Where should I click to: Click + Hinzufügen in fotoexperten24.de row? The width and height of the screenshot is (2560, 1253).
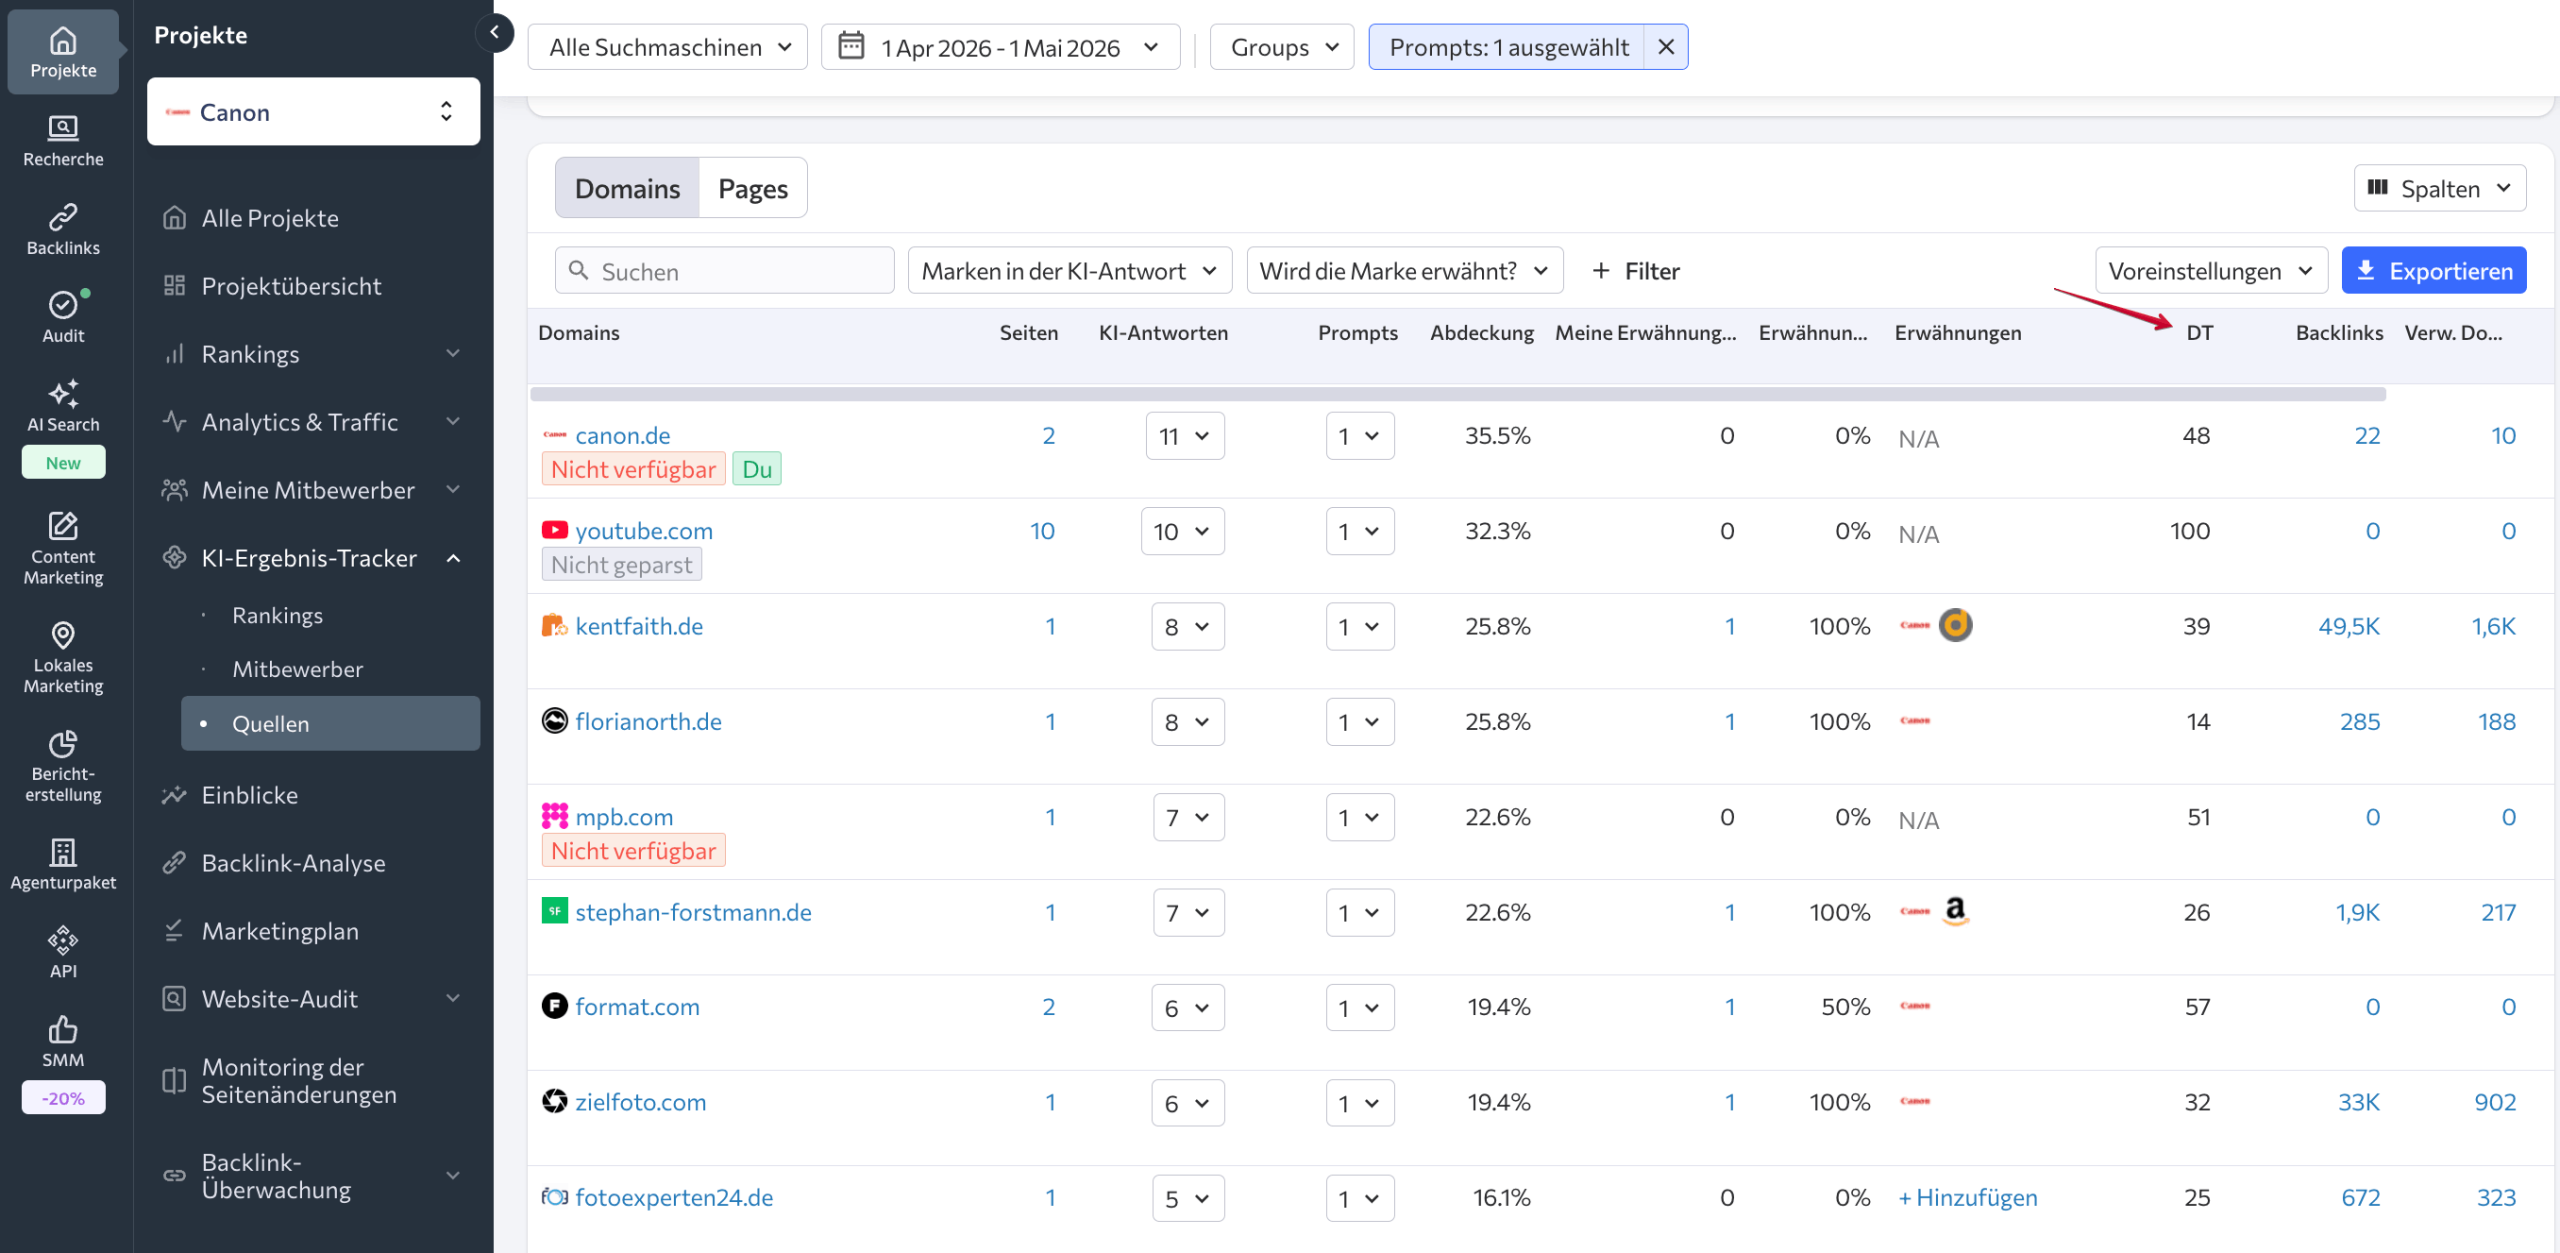(1967, 1197)
